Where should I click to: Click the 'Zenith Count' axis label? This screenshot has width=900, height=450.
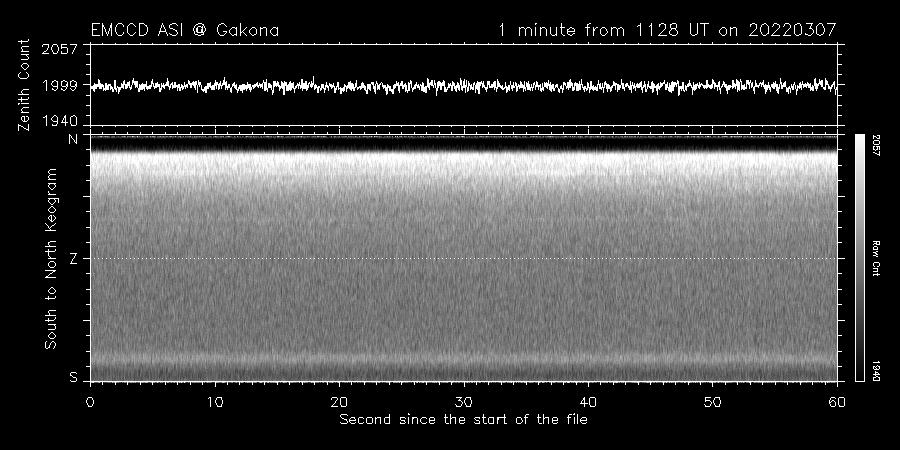point(24,85)
